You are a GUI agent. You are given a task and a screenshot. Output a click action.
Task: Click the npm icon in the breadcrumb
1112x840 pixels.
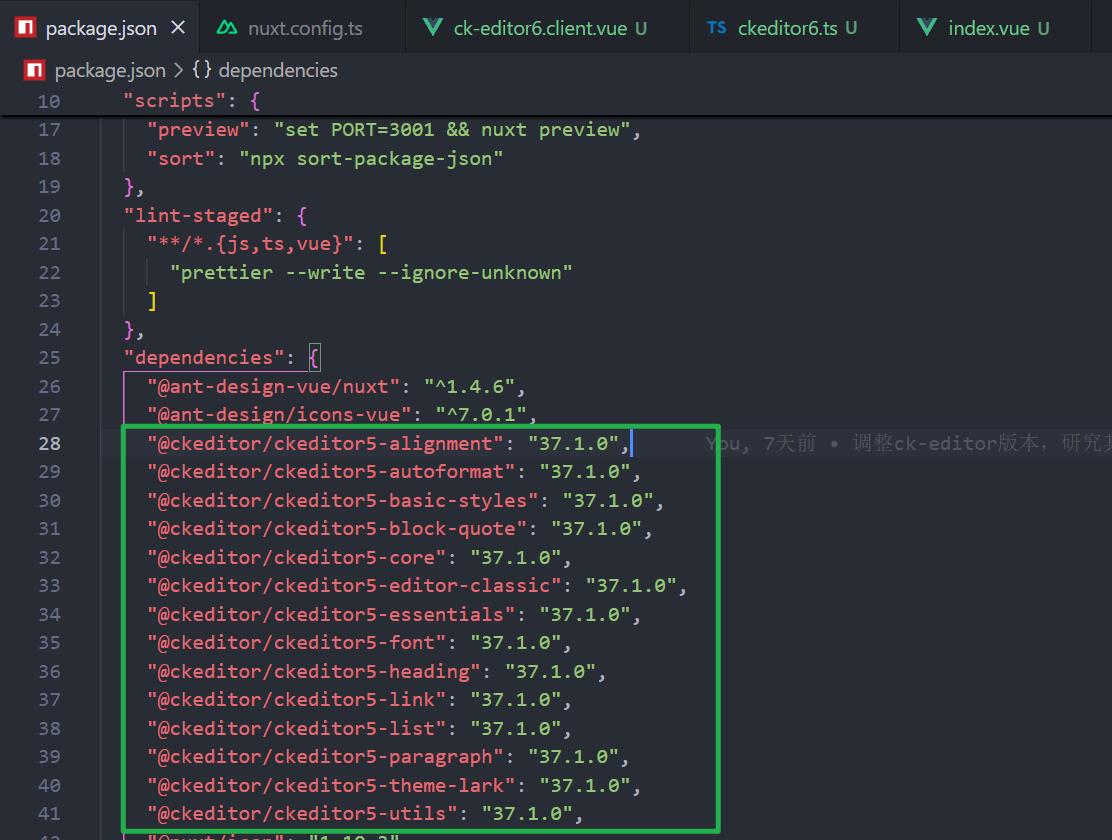tap(35, 70)
